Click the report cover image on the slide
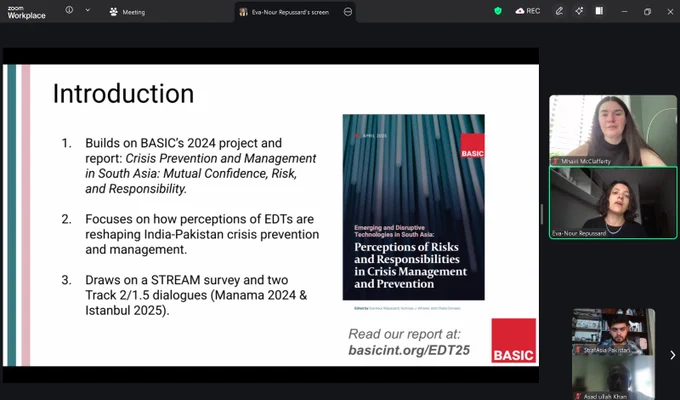The width and height of the screenshot is (680, 400). point(414,207)
